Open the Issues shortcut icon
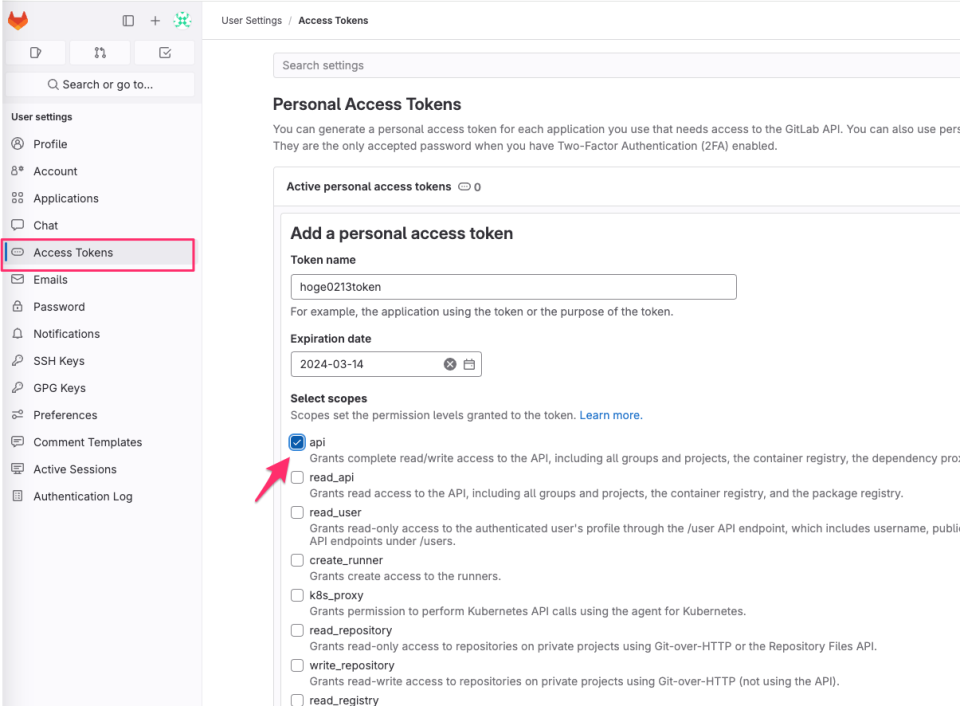The image size is (960, 706). point(36,52)
